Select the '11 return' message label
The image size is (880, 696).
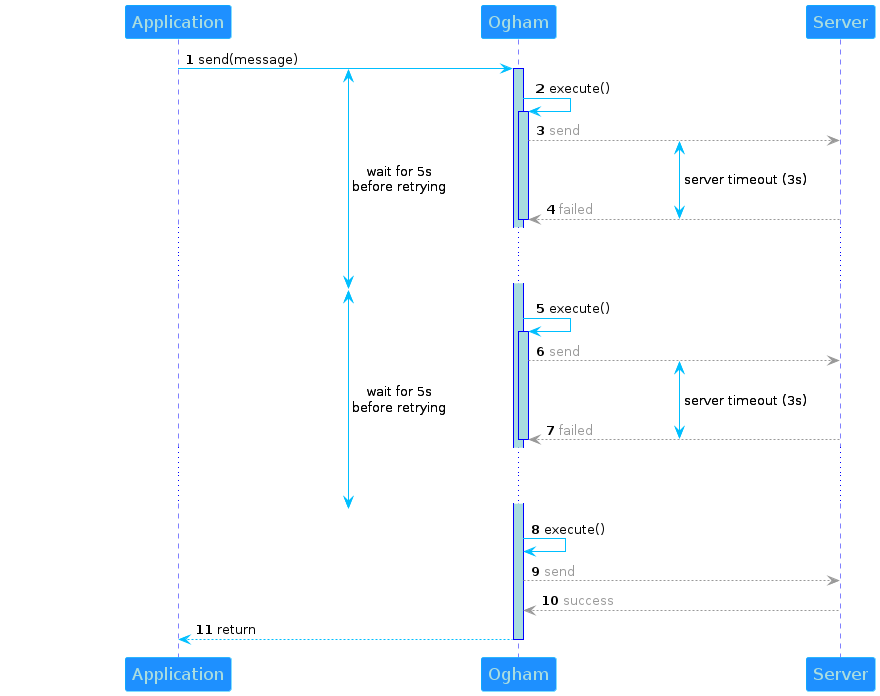point(226,630)
